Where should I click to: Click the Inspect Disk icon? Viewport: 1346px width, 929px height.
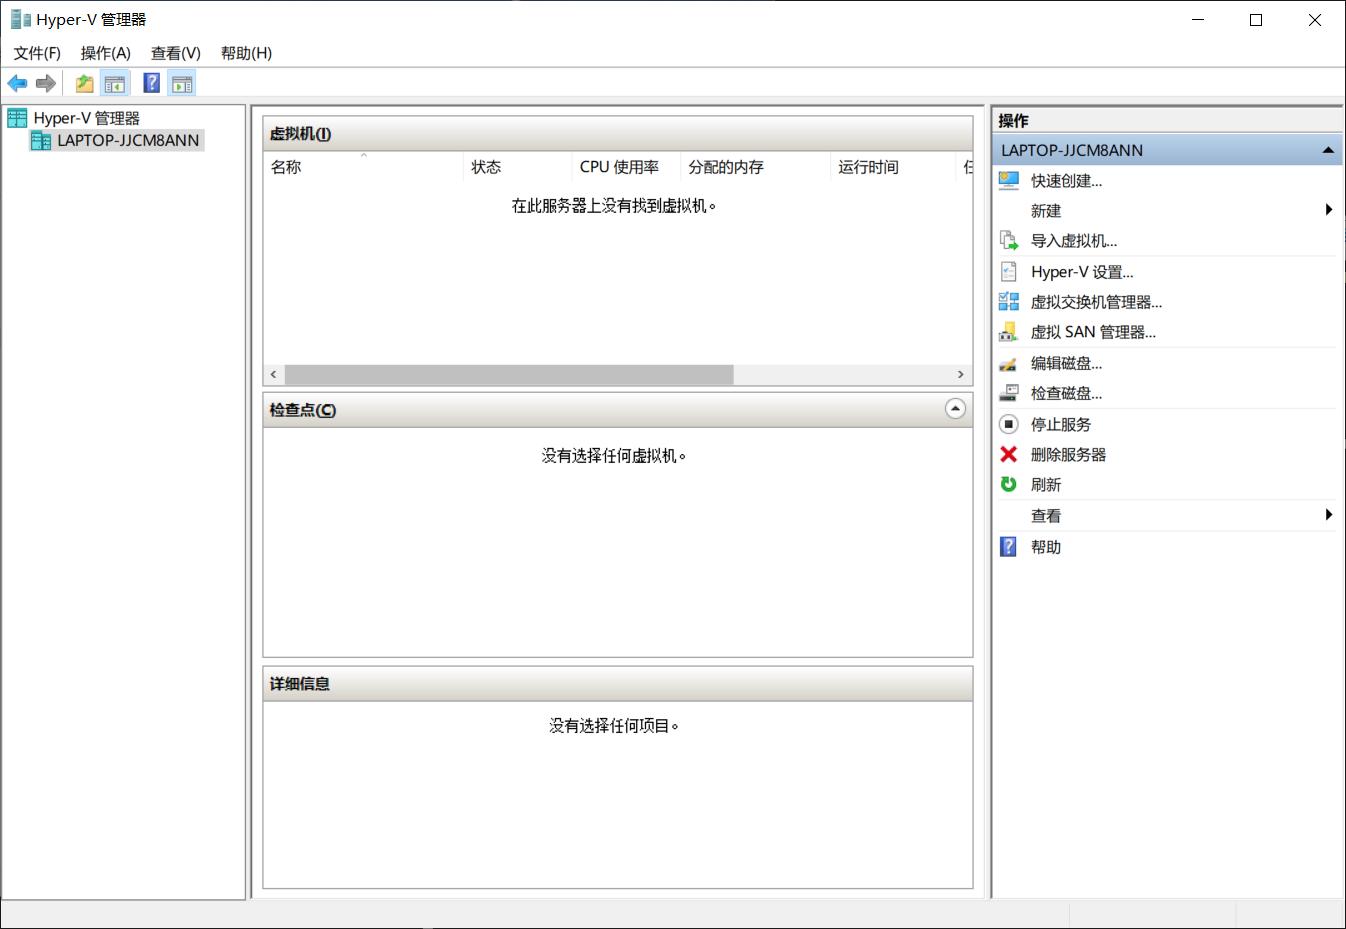[x=1009, y=393]
